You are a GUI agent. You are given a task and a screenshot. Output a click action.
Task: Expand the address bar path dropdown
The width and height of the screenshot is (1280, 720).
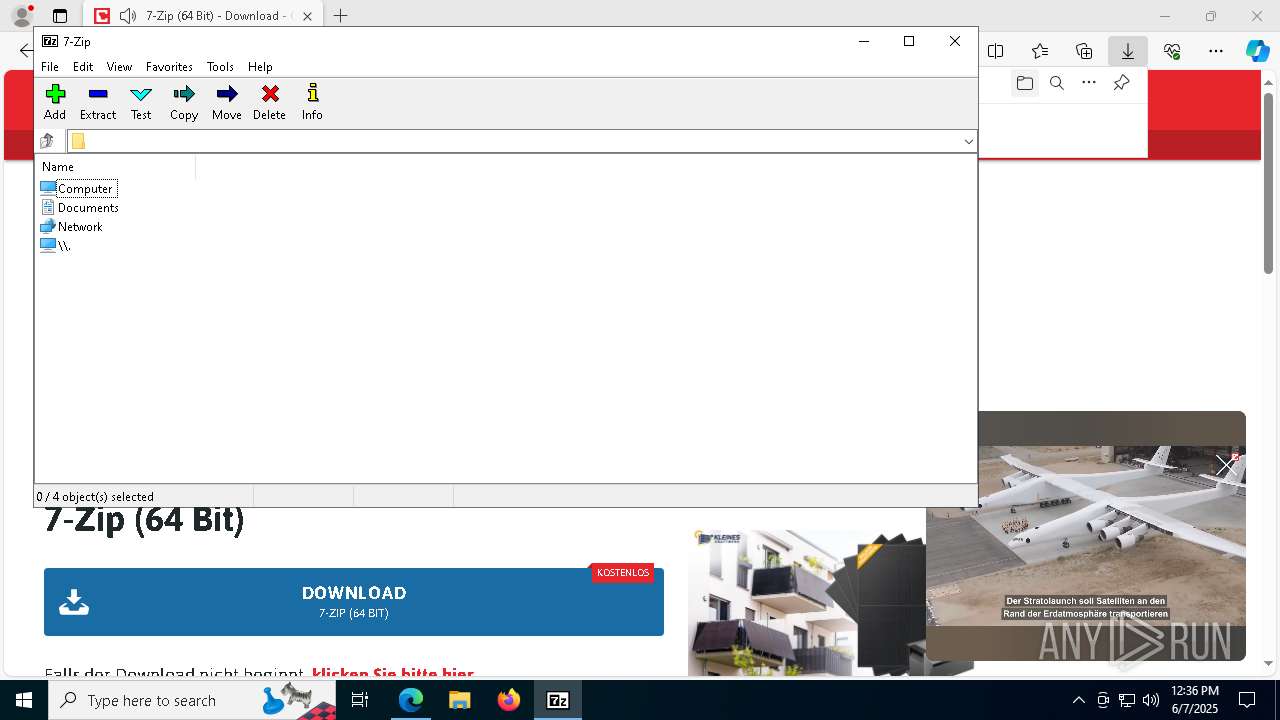968,141
